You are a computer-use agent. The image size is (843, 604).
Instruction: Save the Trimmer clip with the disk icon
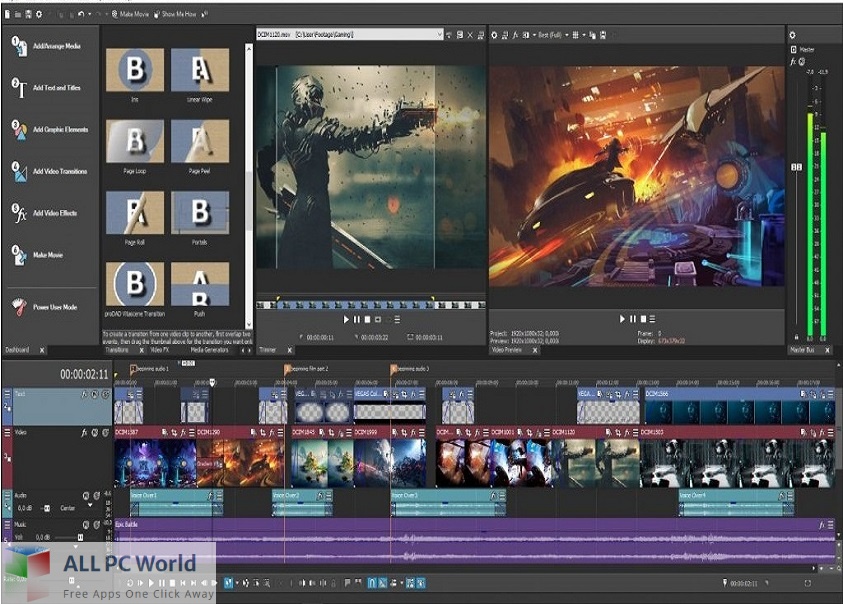tap(460, 35)
